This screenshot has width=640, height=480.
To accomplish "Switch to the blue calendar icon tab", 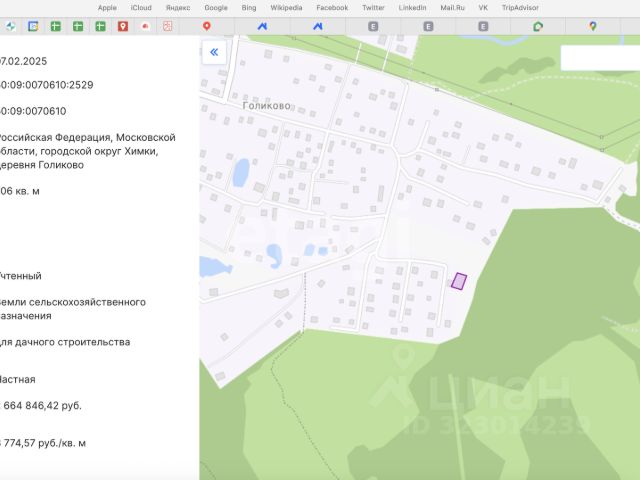I will pos(33,27).
